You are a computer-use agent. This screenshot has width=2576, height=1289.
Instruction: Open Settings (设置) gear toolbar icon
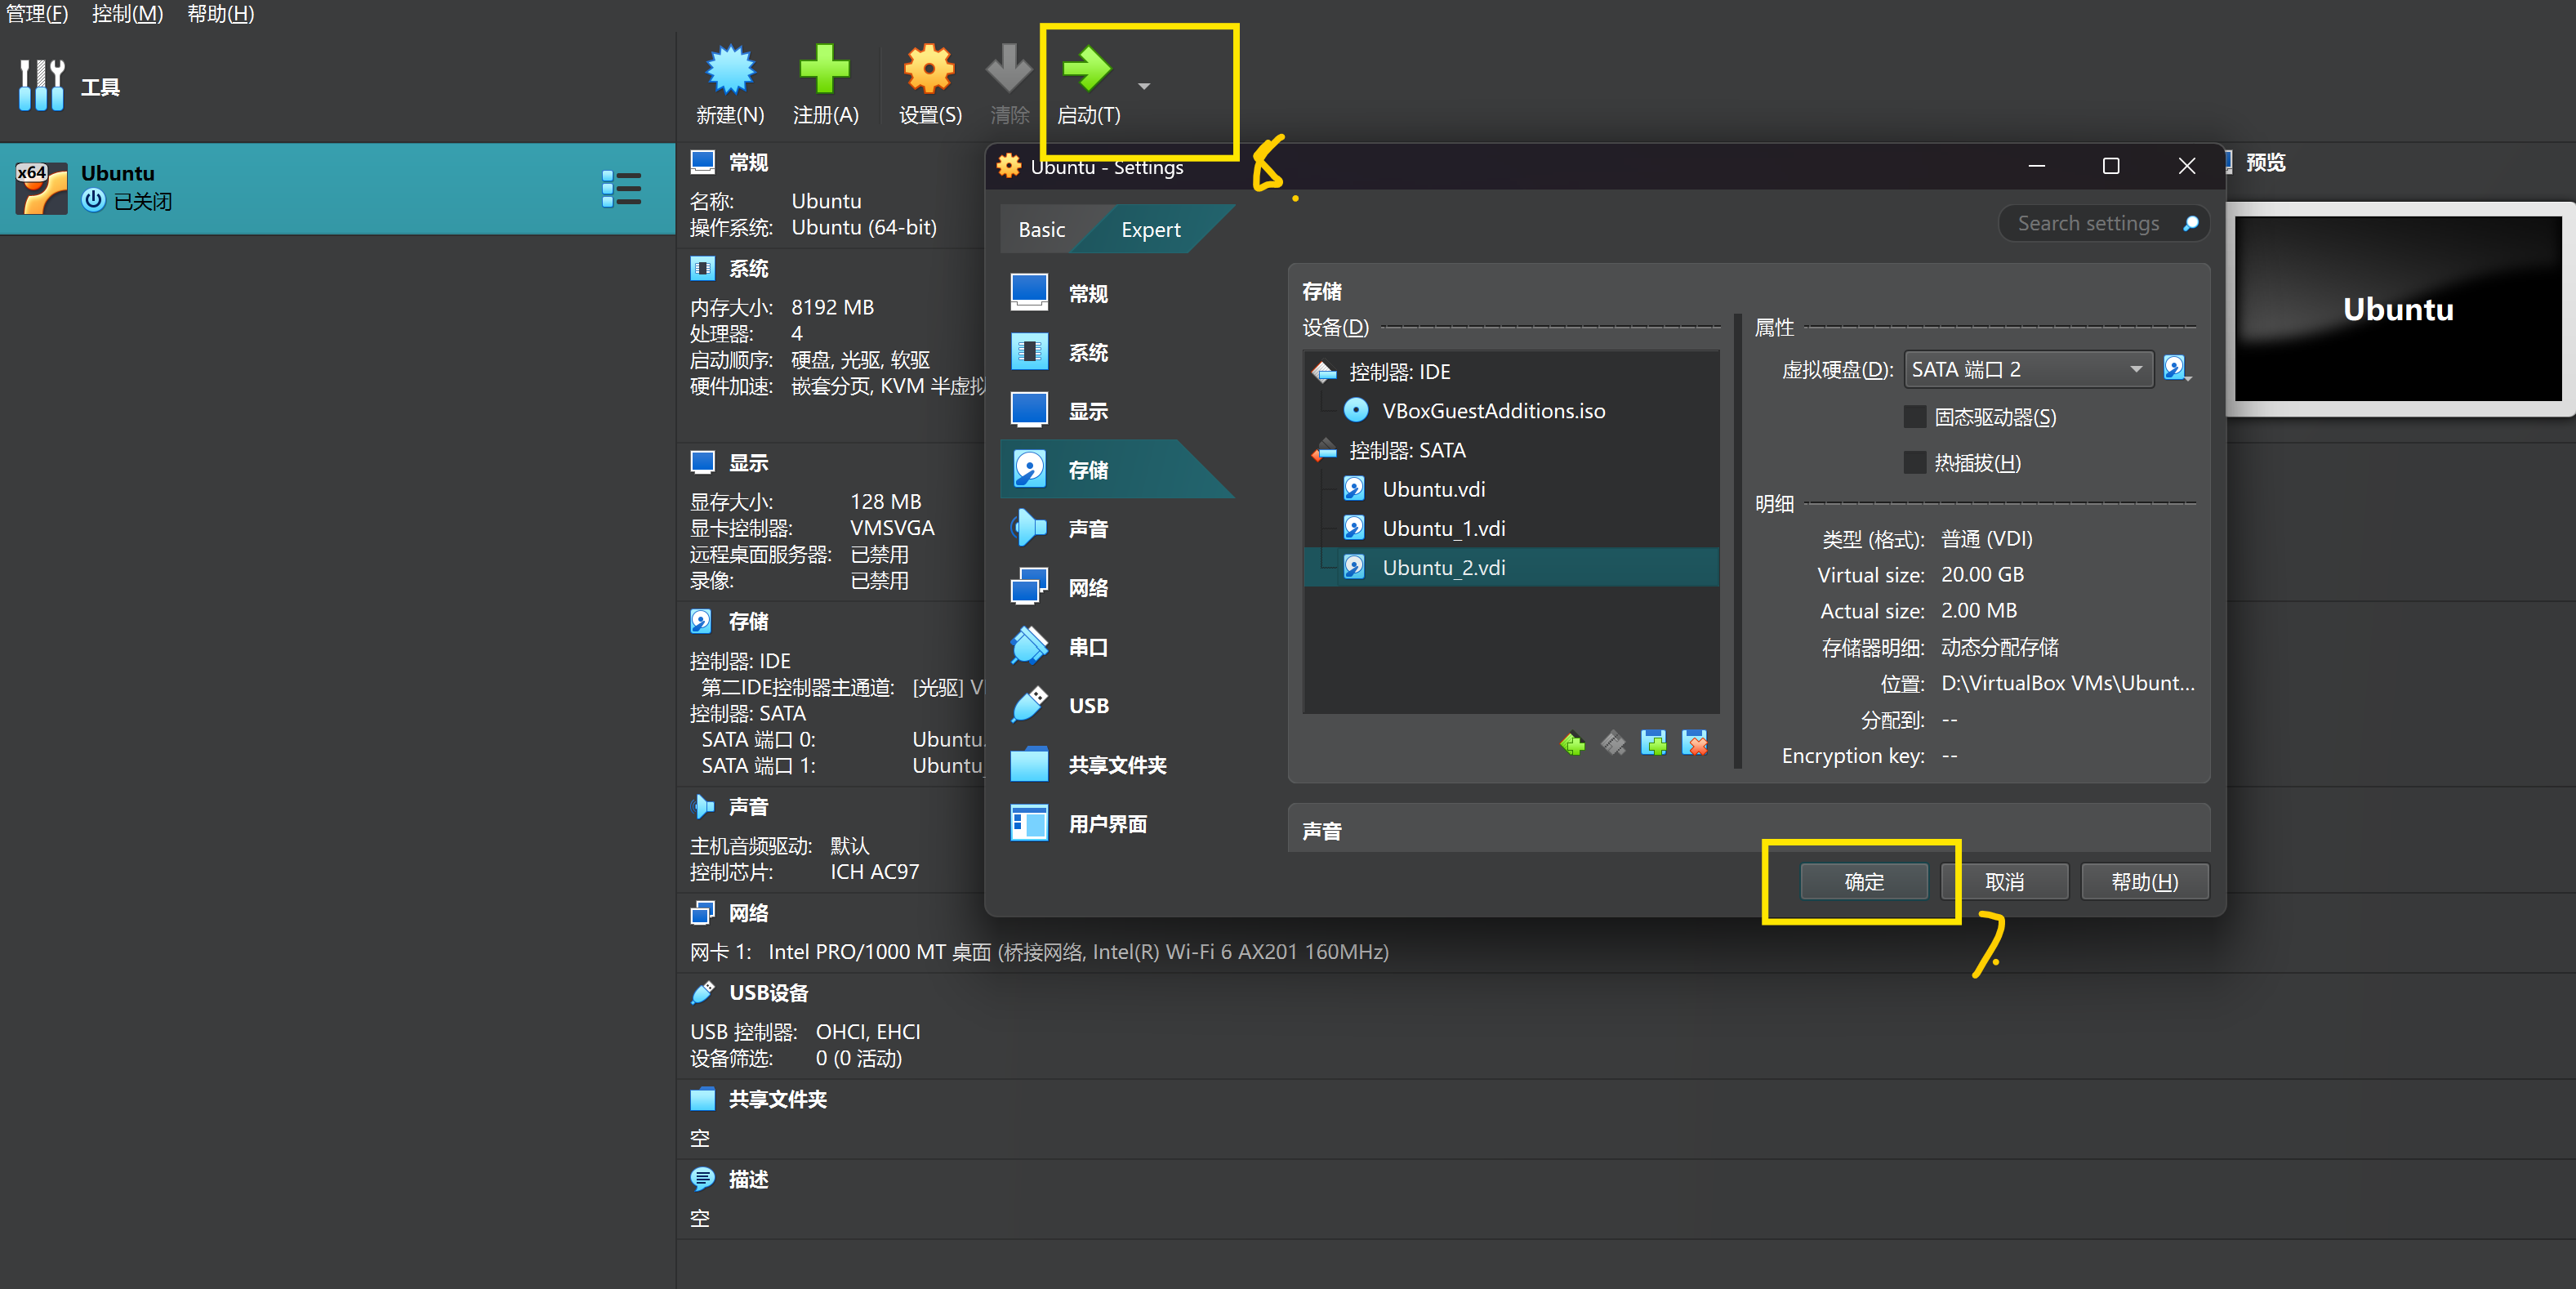coord(929,70)
